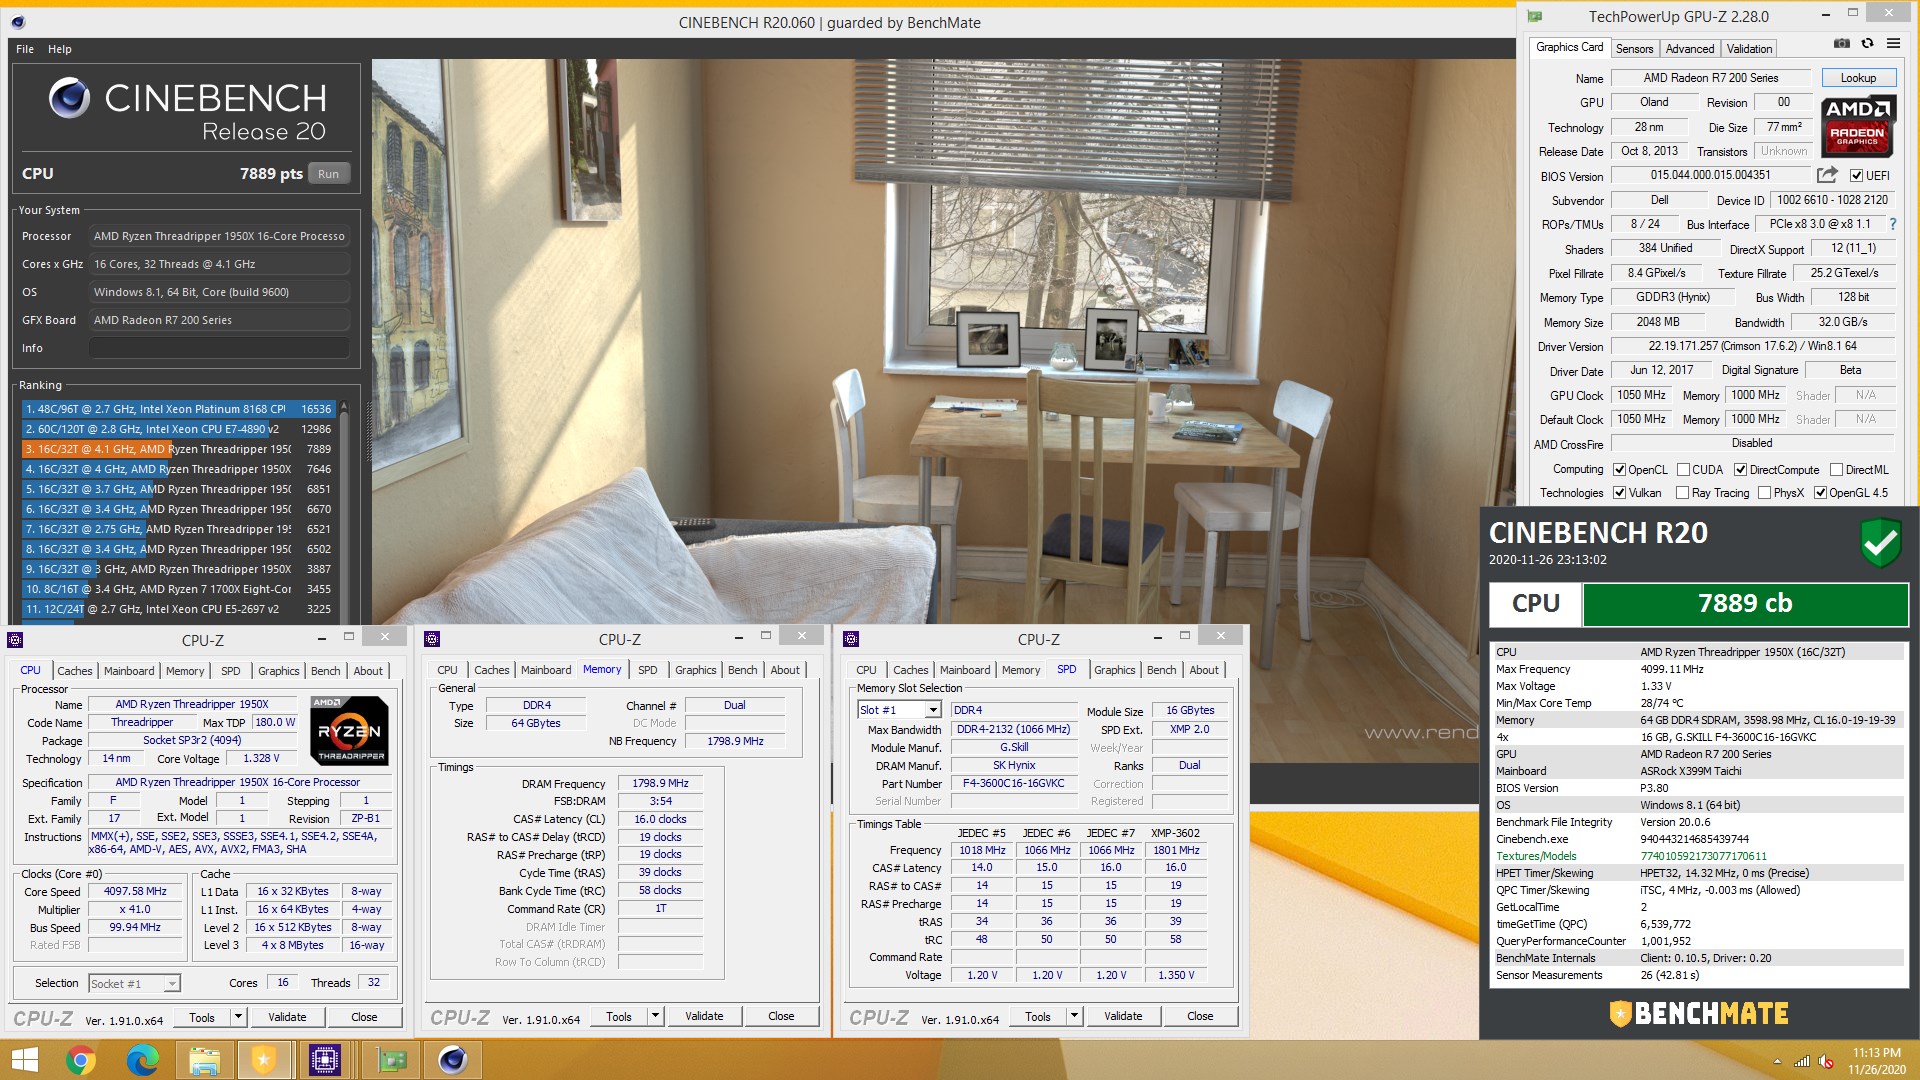Open the GPU-Z hamburger menu icon

point(1893,44)
